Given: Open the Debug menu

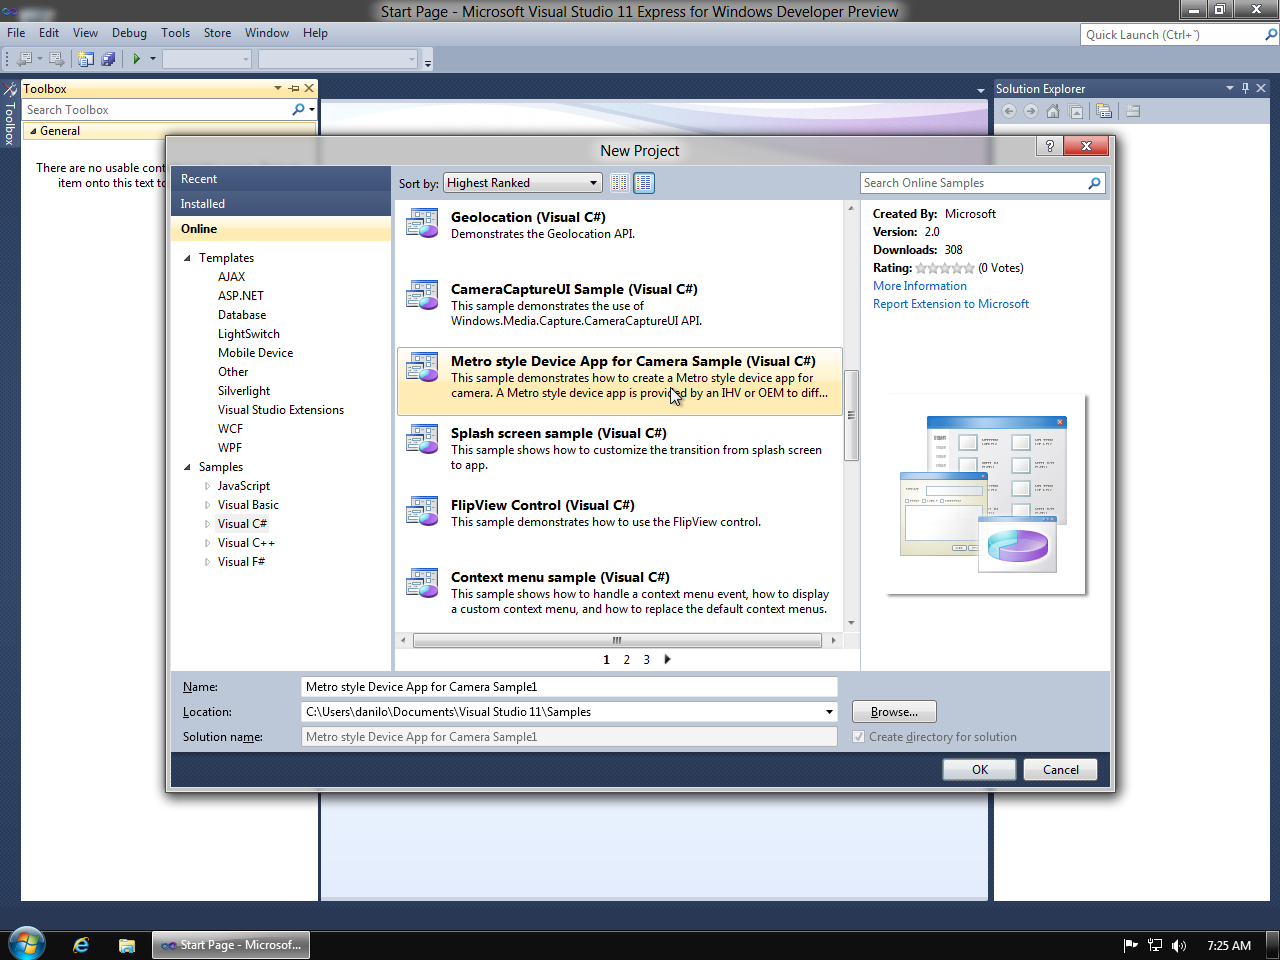Looking at the screenshot, I should click(129, 33).
